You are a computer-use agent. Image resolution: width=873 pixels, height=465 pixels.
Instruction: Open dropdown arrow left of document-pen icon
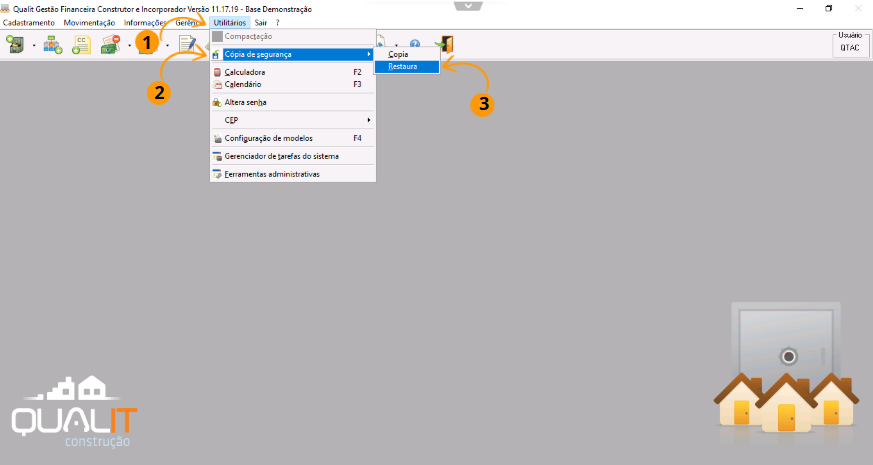tap(167, 45)
